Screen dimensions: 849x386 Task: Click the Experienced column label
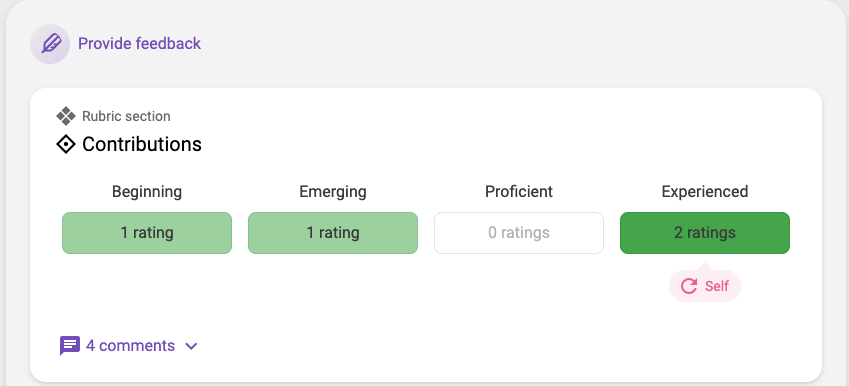pyautogui.click(x=705, y=192)
